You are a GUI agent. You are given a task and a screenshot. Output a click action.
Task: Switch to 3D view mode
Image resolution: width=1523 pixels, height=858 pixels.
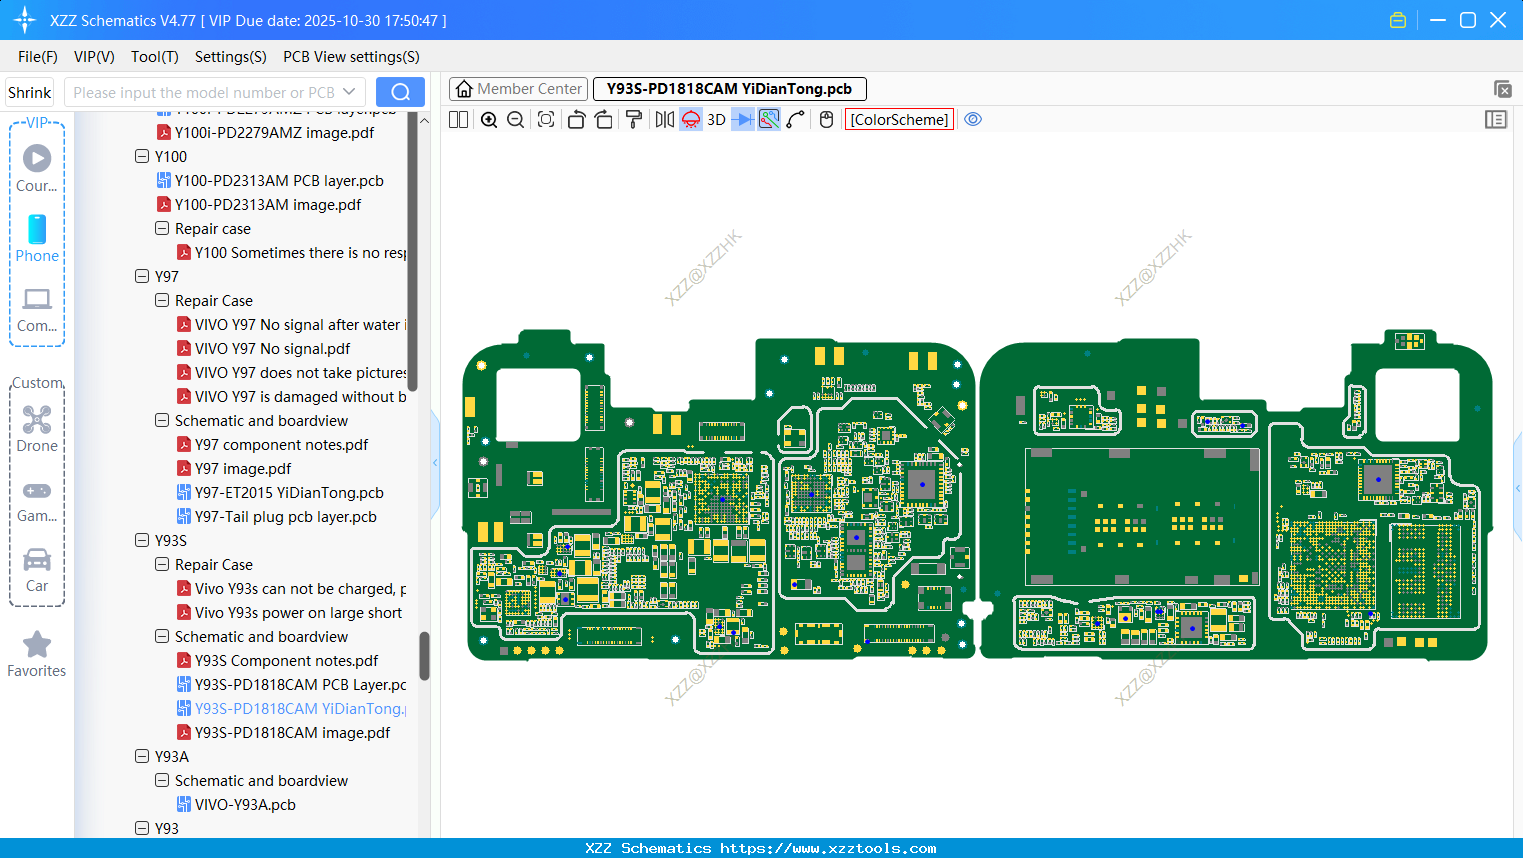(x=716, y=119)
